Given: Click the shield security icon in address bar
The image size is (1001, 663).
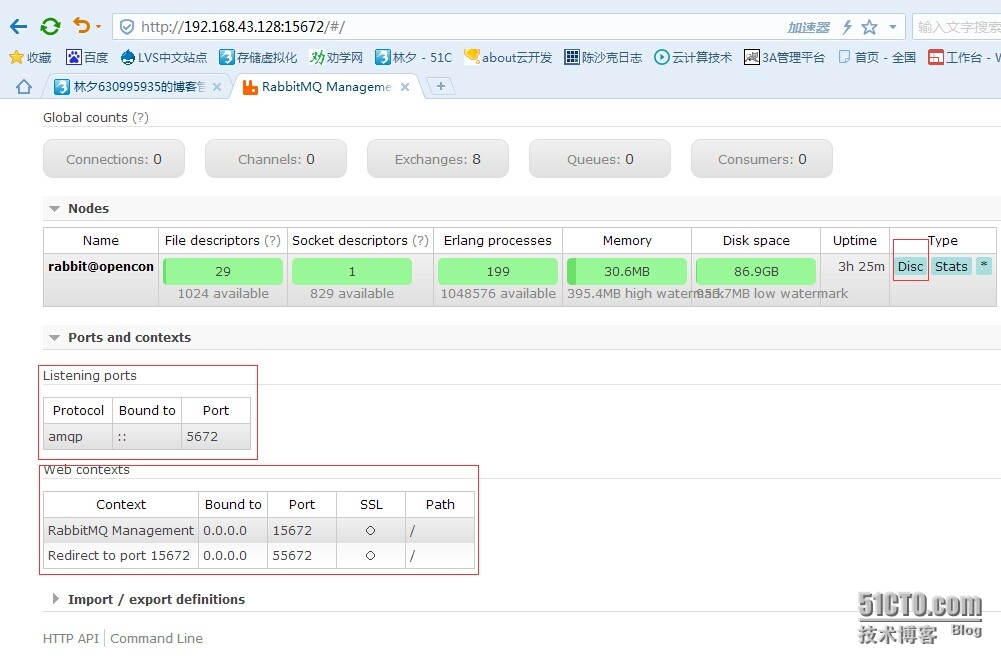Looking at the screenshot, I should point(127,27).
